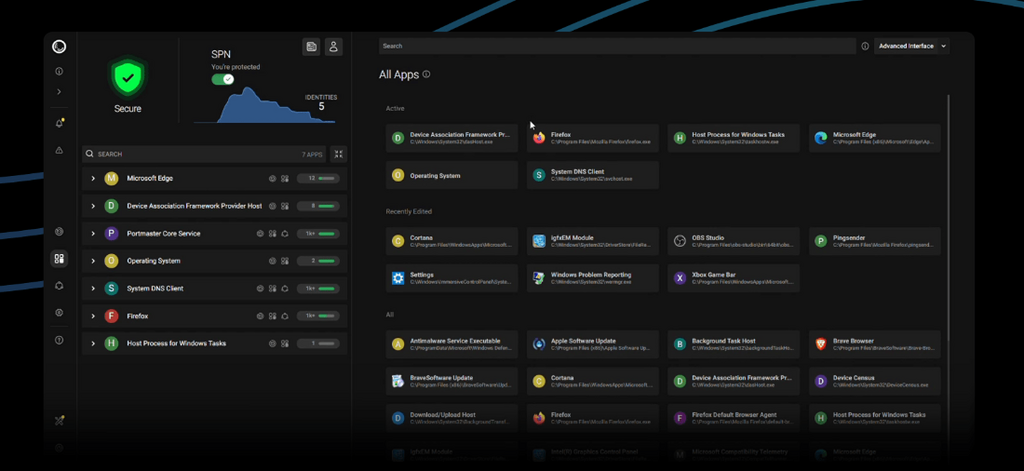Open the igfxEM Module card under Recently Edited
This screenshot has height=471, width=1024.
(593, 241)
